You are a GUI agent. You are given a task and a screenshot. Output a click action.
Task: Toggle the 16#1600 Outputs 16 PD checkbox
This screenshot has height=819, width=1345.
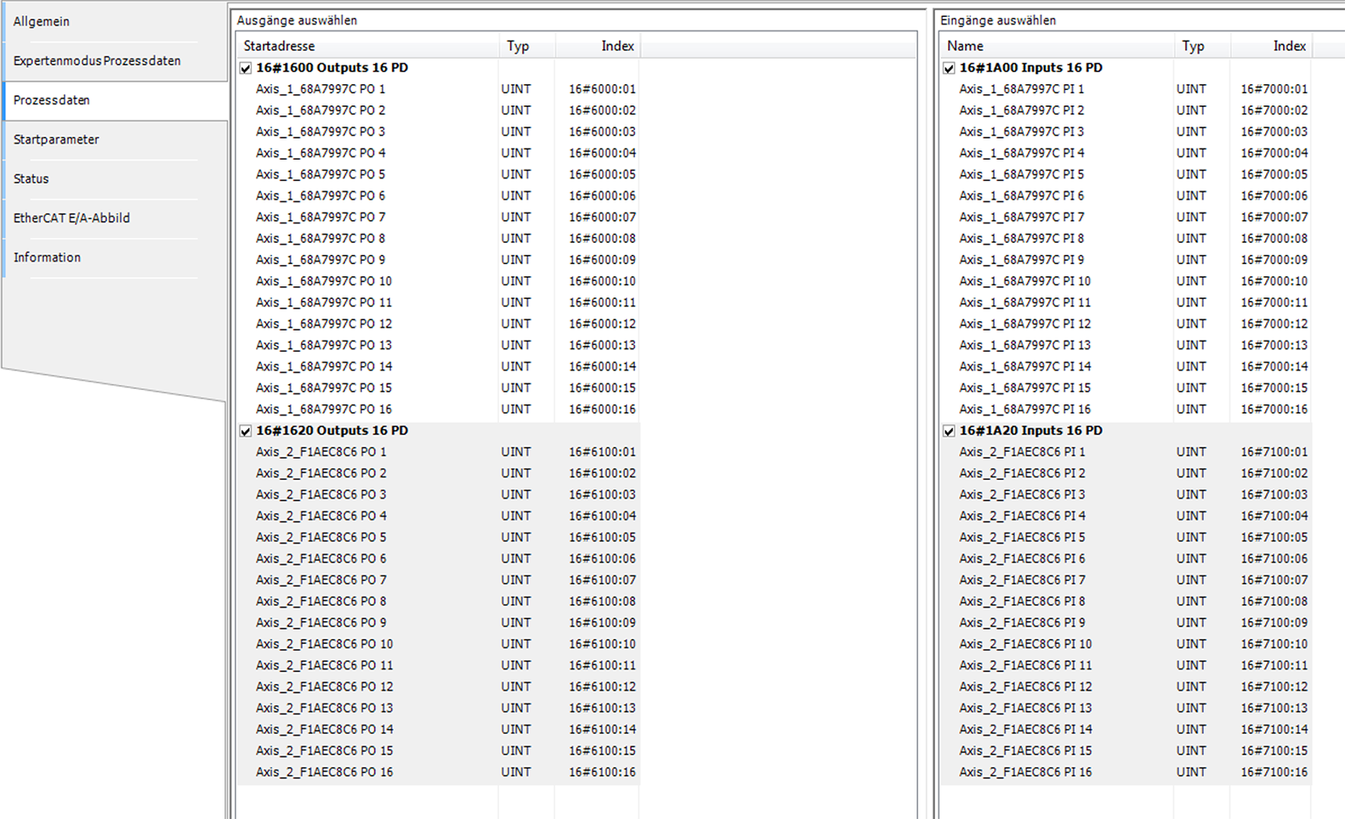(246, 69)
